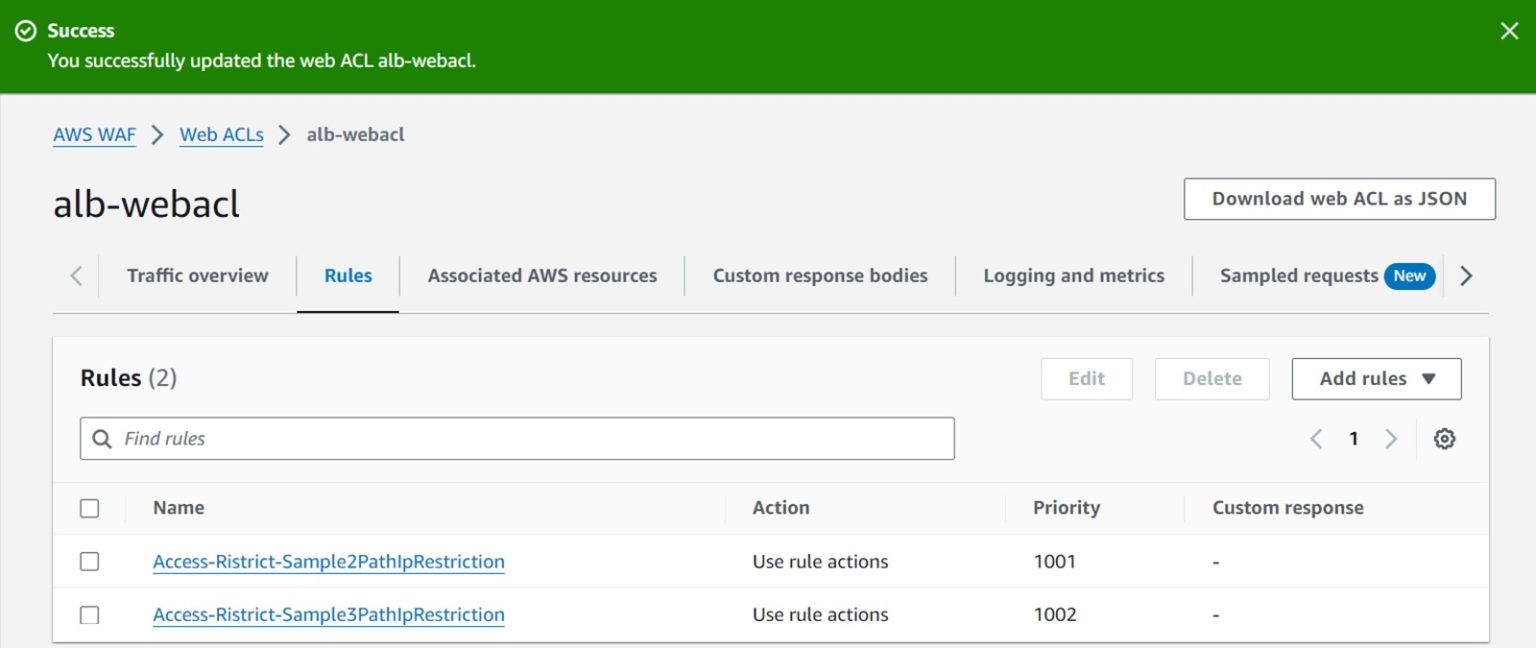Click Download web ACL as JSON
This screenshot has height=648, width=1536.
click(1339, 198)
